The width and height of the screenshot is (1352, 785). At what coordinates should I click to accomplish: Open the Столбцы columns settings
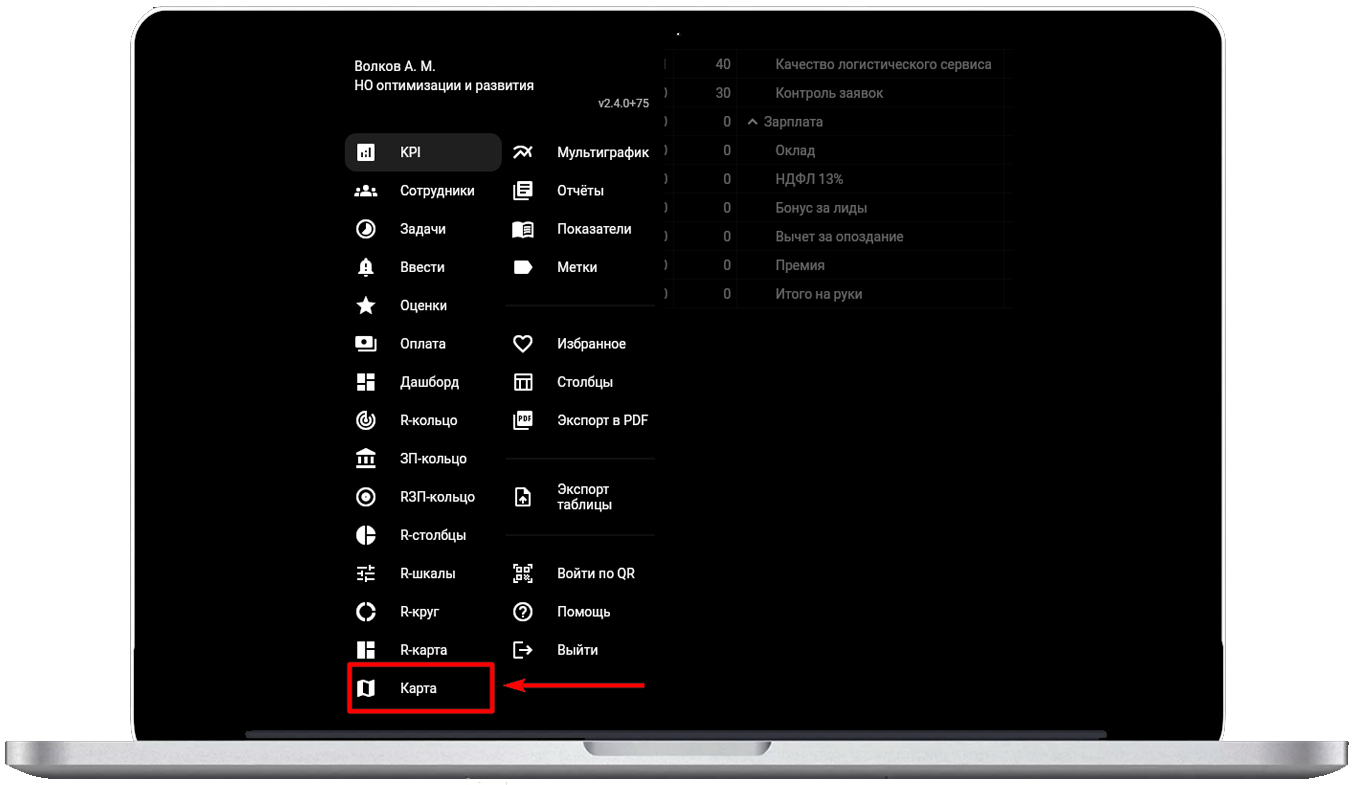(585, 382)
